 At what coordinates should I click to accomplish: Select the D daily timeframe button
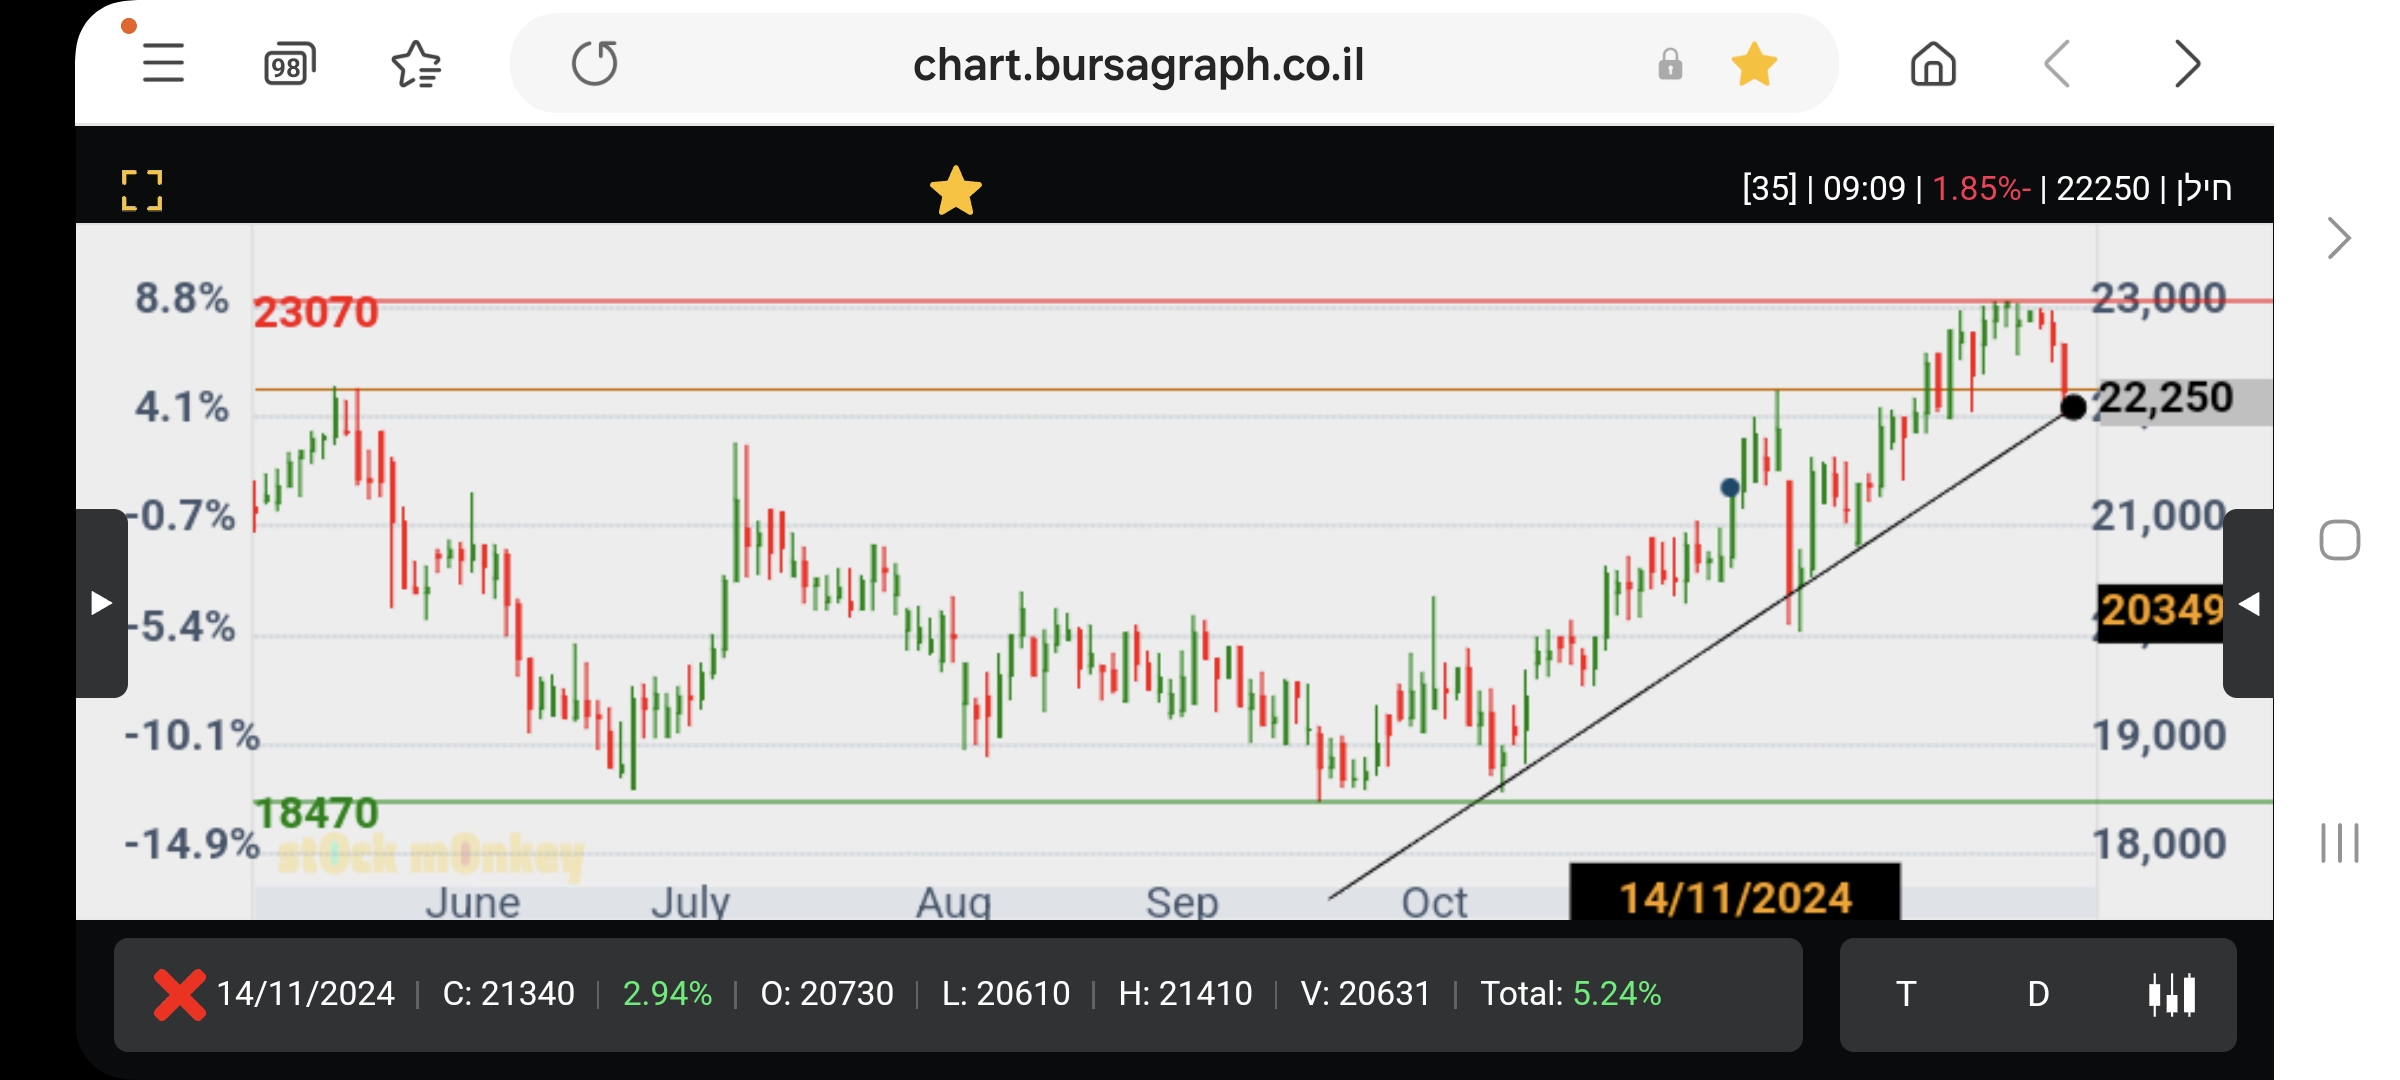[x=2038, y=994]
